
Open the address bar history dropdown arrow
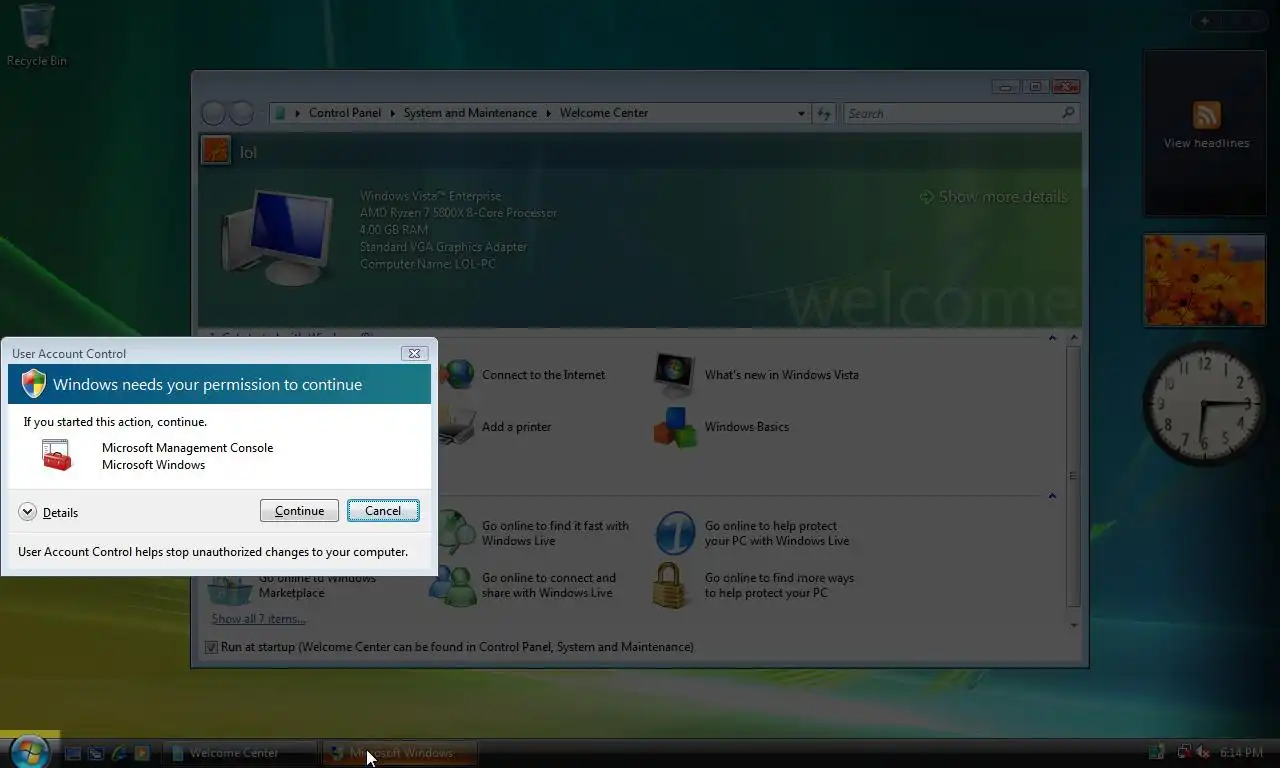tap(801, 113)
